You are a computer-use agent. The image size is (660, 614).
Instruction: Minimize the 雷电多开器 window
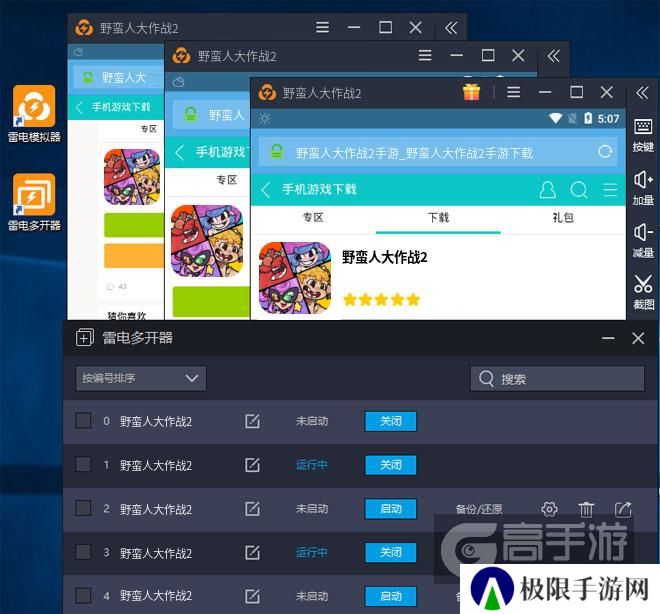pos(608,338)
